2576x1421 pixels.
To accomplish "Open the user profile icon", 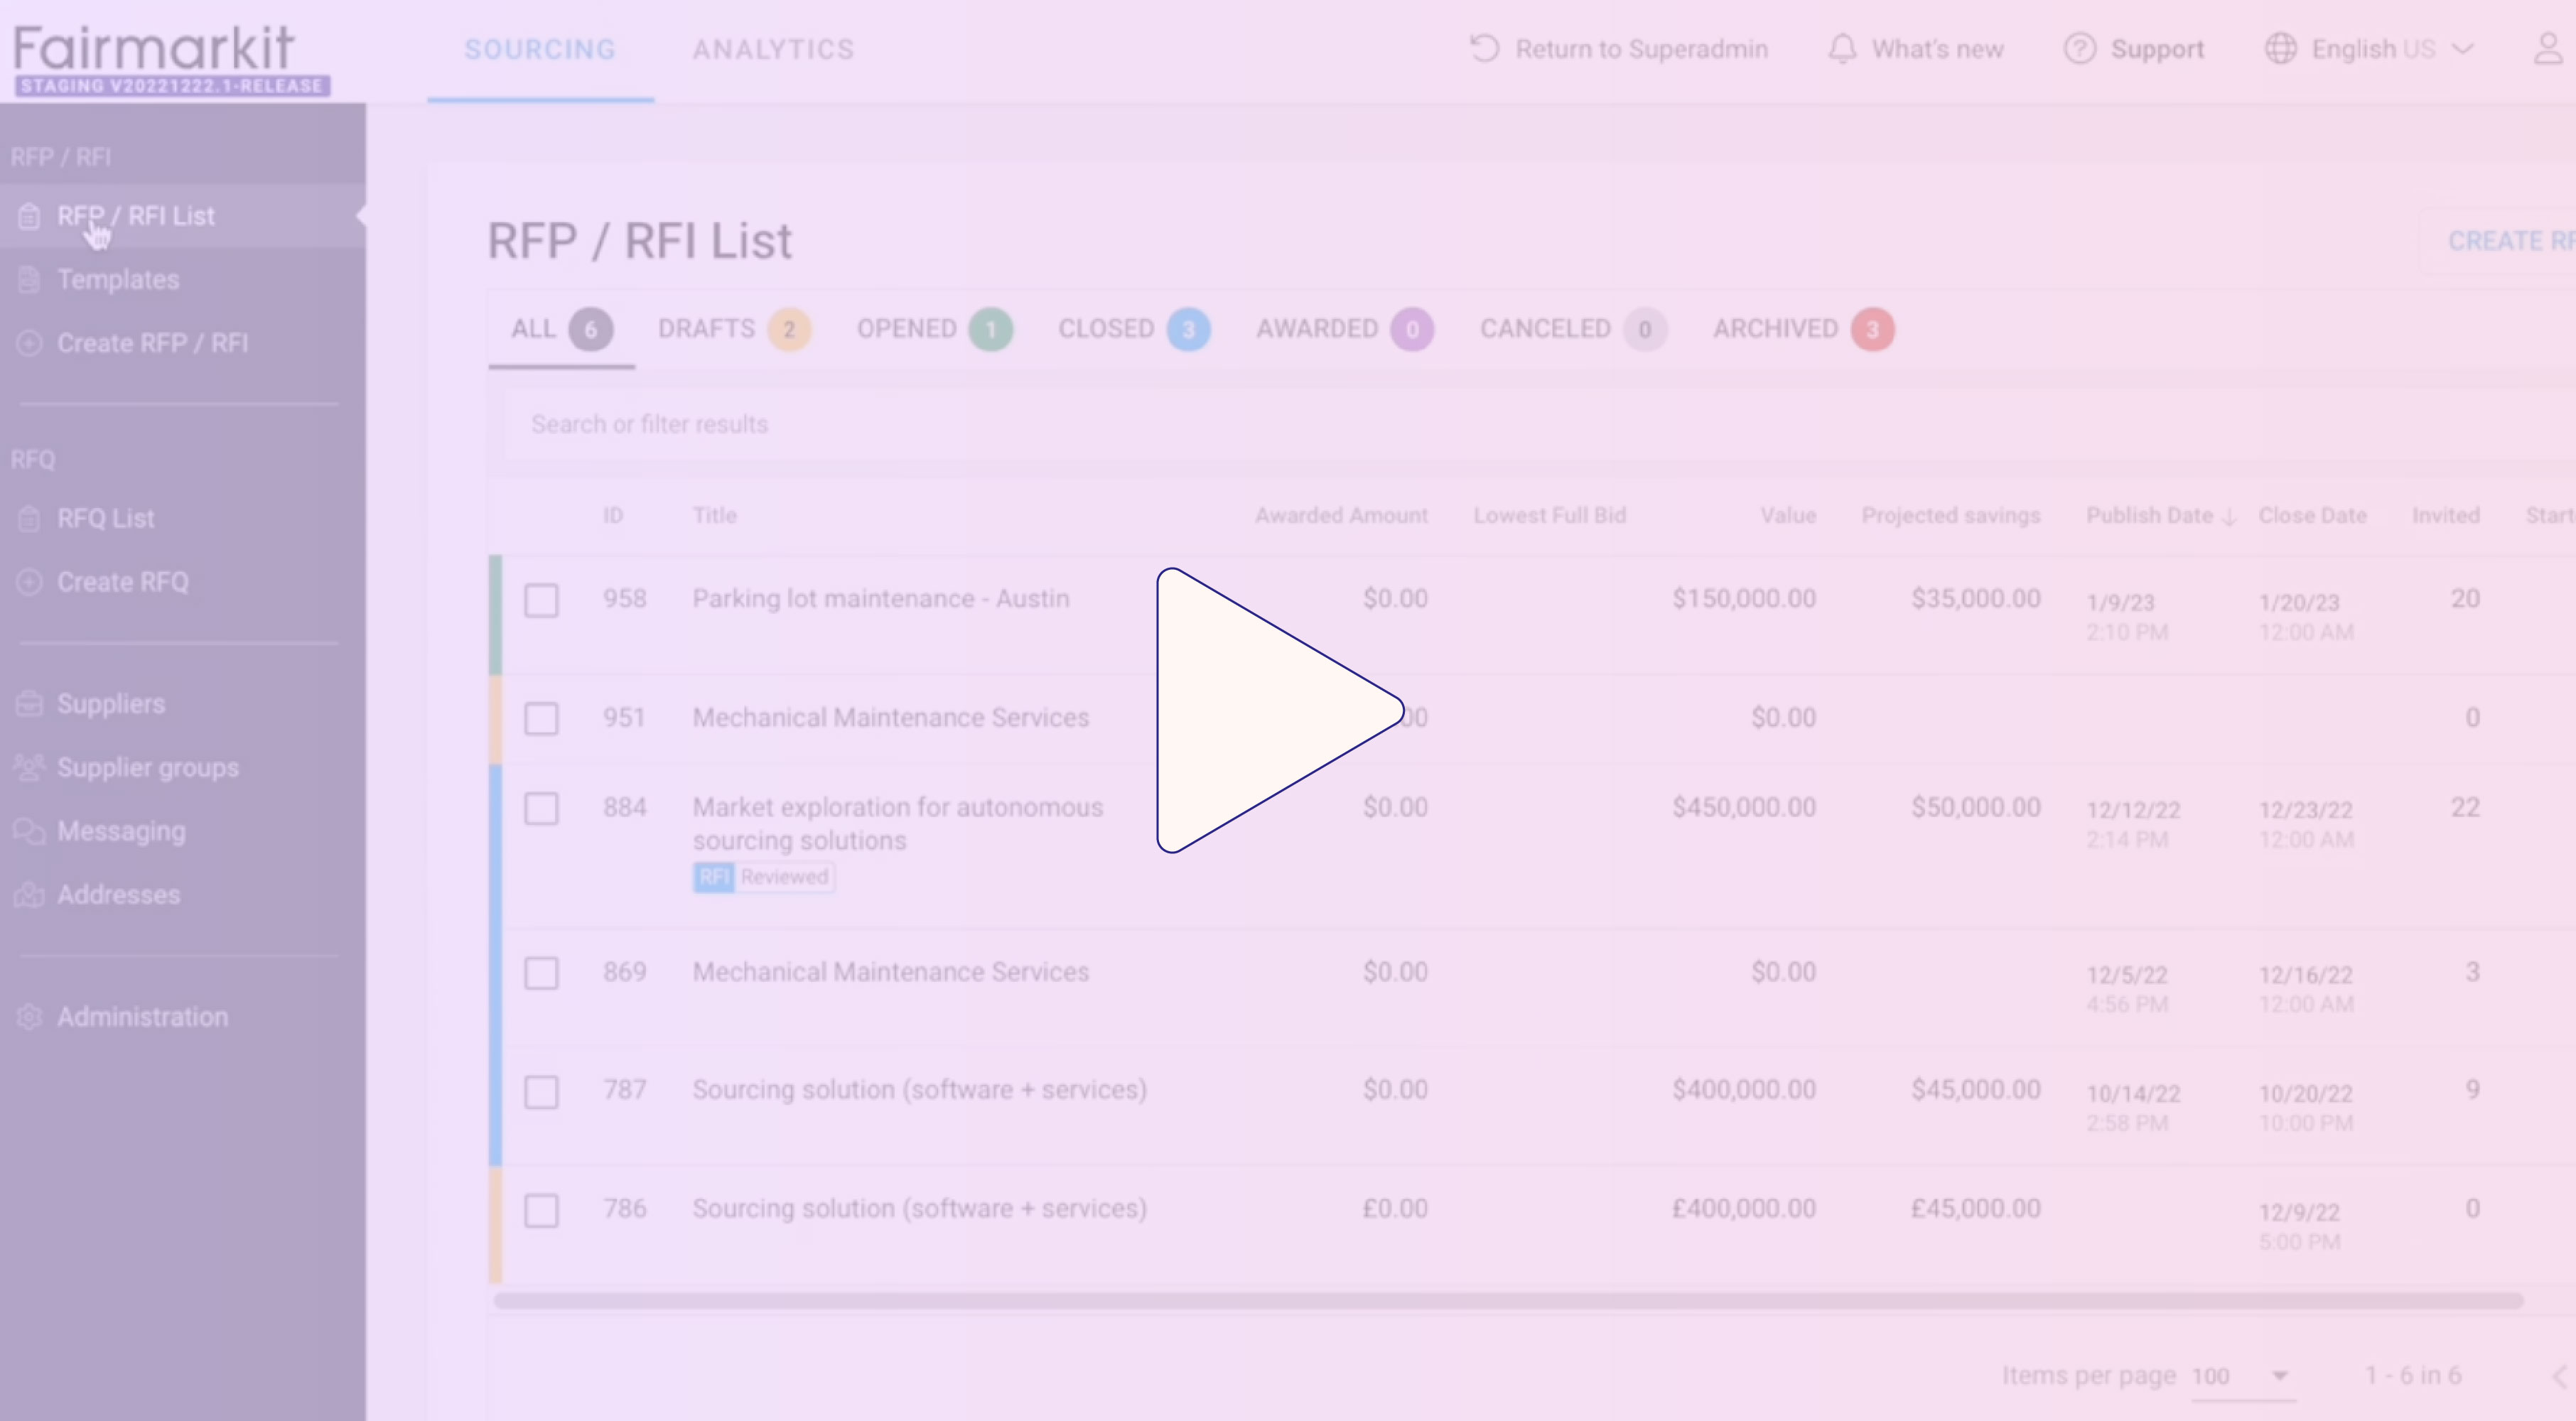I will [2550, 49].
